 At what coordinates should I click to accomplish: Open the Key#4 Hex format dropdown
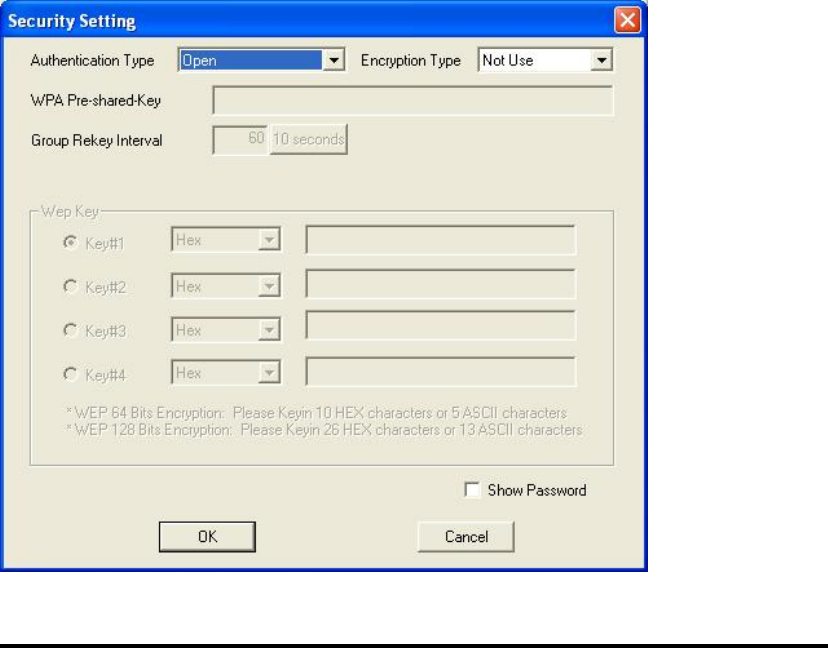[226, 373]
